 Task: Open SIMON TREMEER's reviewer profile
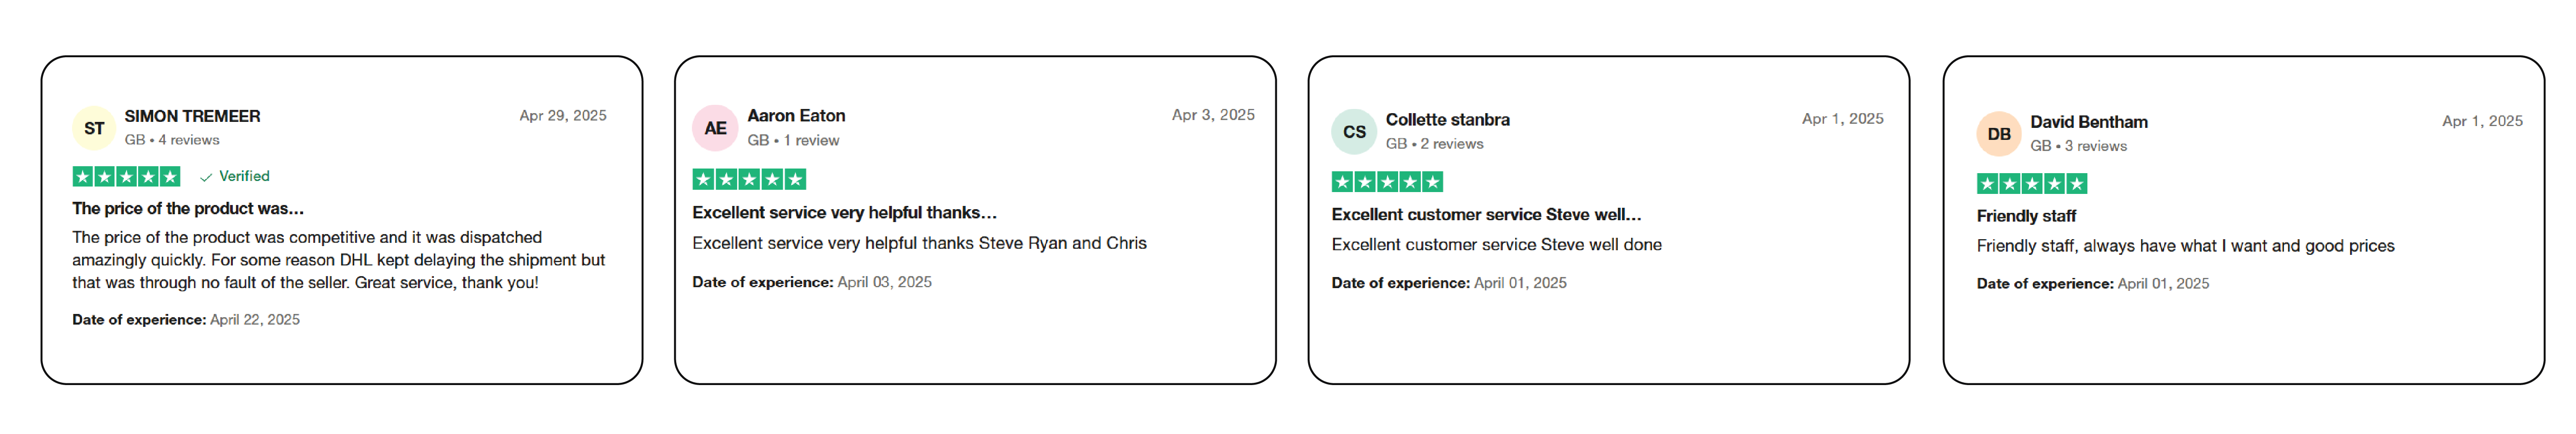click(192, 116)
